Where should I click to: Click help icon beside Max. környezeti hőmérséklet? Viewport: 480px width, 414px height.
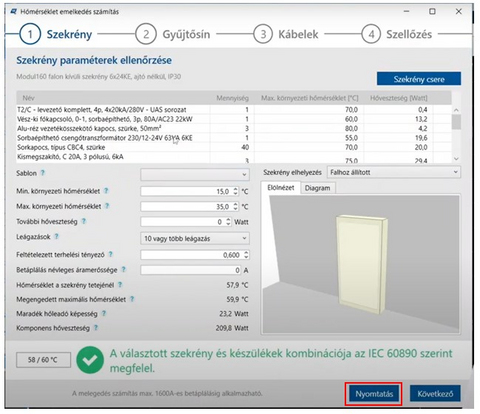107,206
